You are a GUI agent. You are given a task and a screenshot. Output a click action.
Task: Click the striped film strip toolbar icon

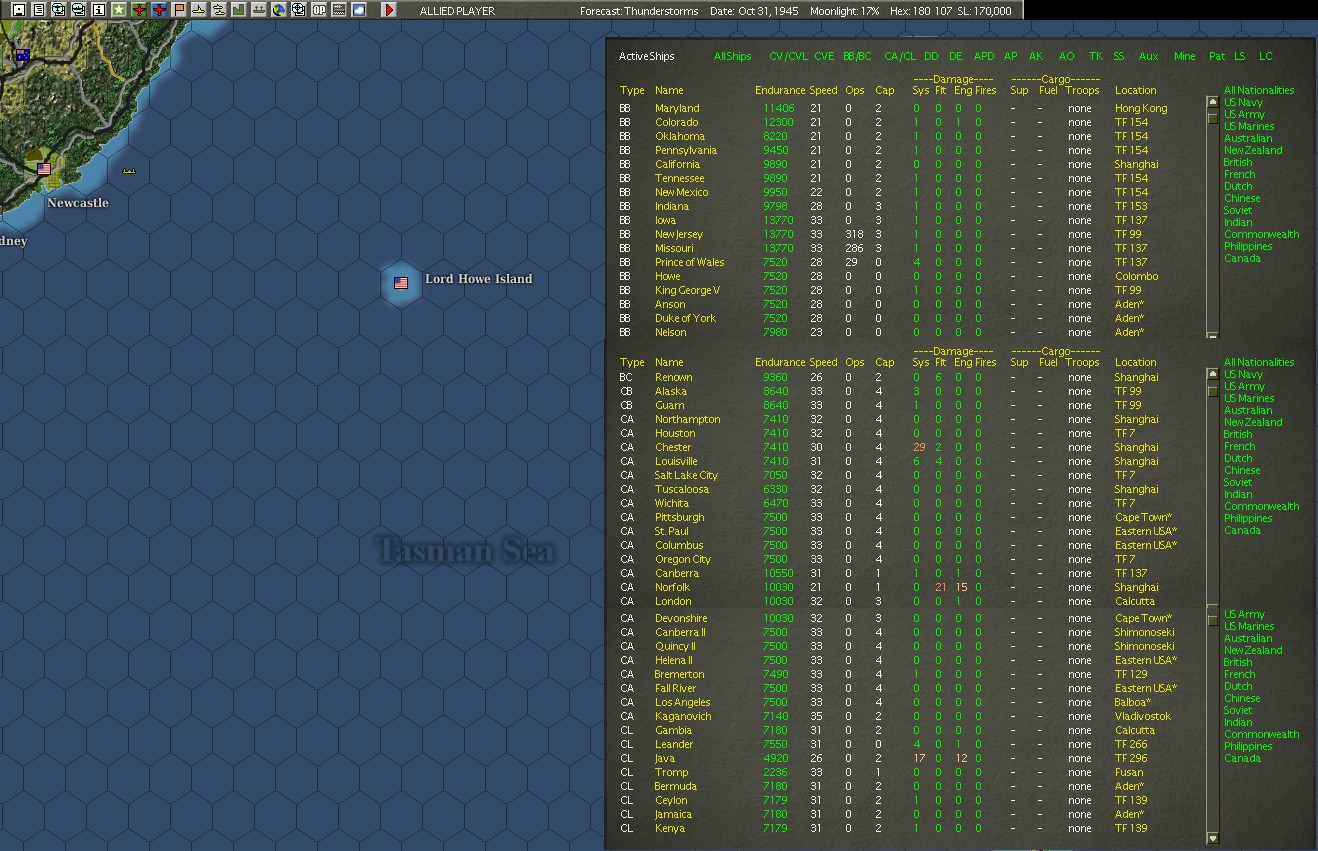tap(339, 10)
